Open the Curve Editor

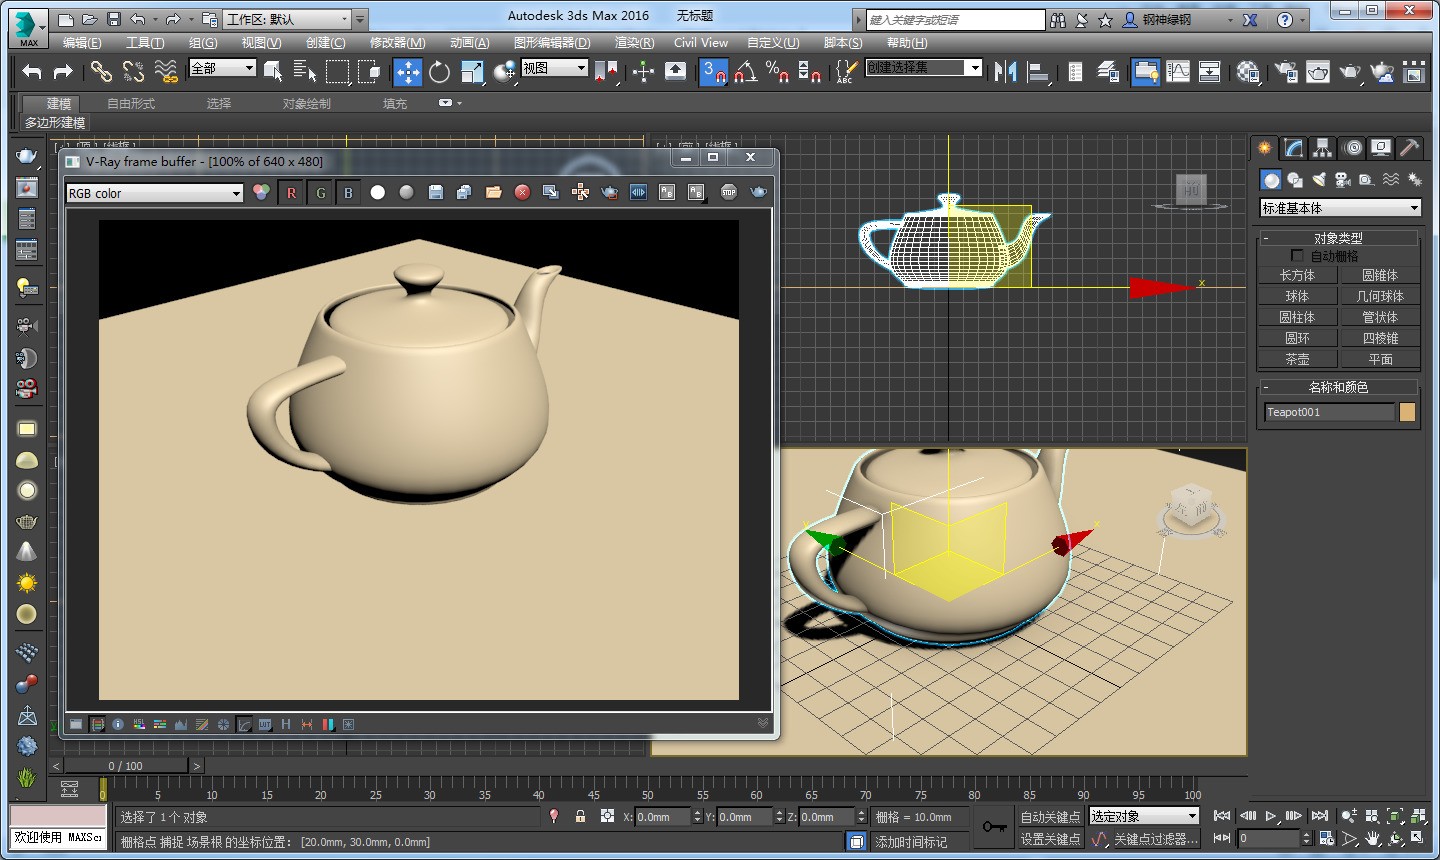pos(1178,71)
